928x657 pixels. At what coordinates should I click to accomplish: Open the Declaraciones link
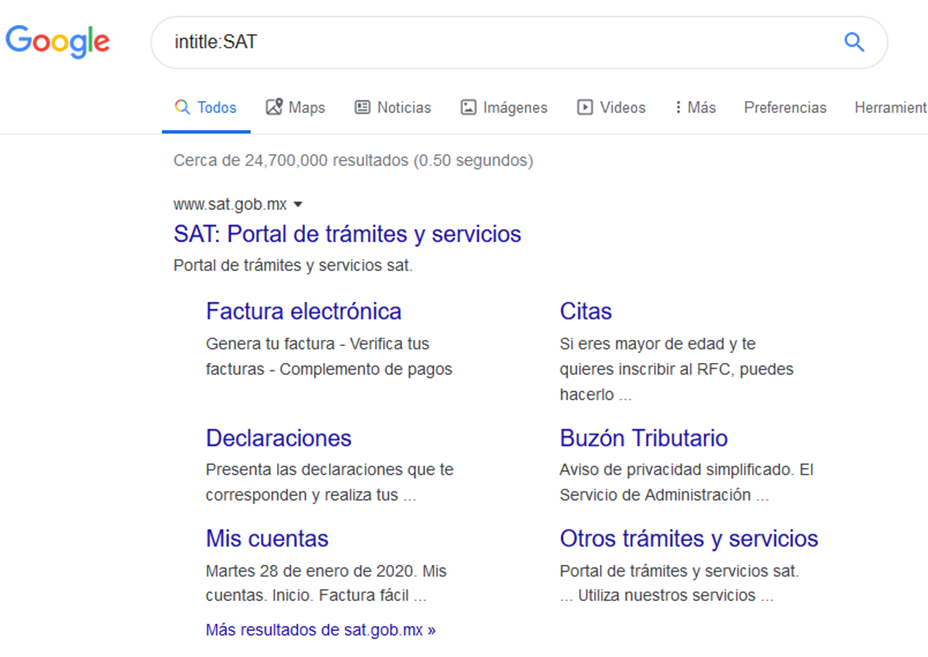(x=278, y=438)
